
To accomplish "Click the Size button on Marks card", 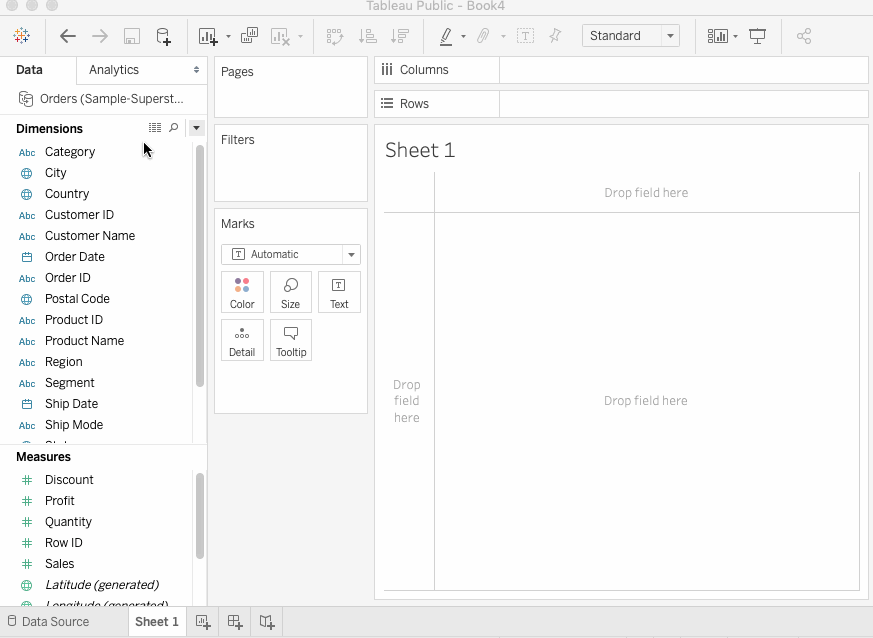I will tap(290, 292).
